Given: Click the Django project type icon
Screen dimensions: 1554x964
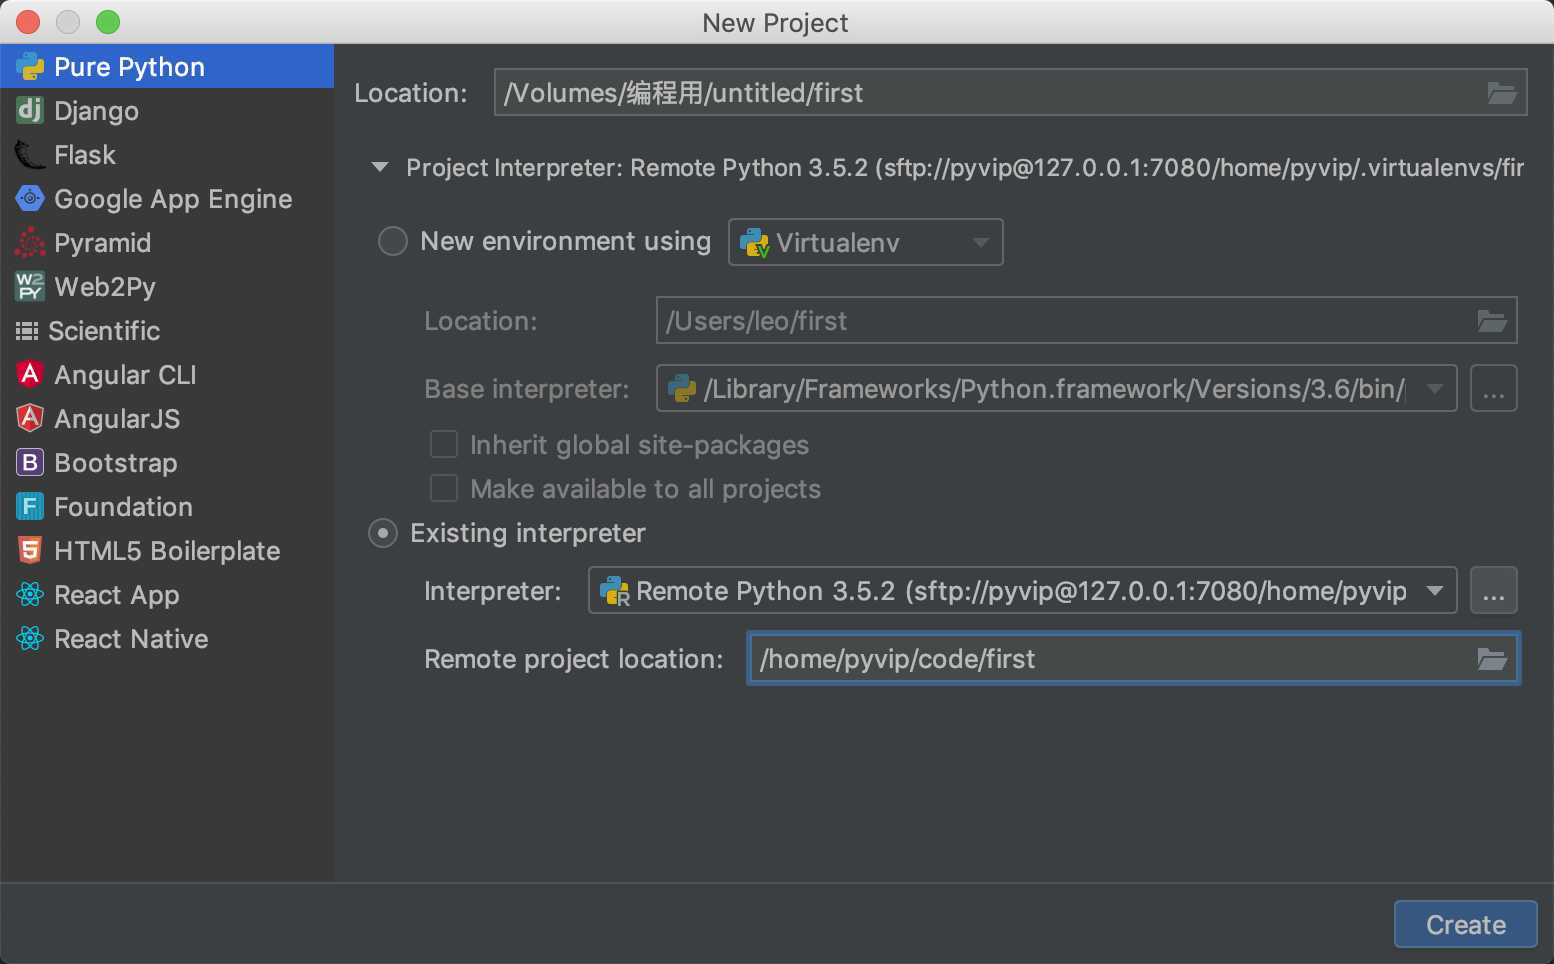Looking at the screenshot, I should pos(30,110).
